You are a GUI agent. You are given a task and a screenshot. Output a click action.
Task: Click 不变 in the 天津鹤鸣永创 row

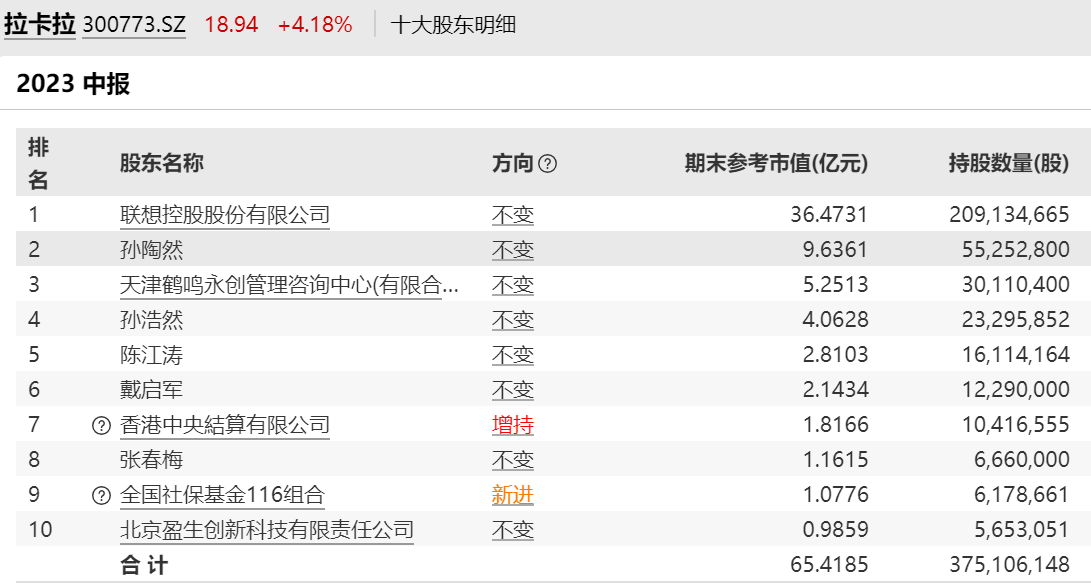click(x=513, y=285)
